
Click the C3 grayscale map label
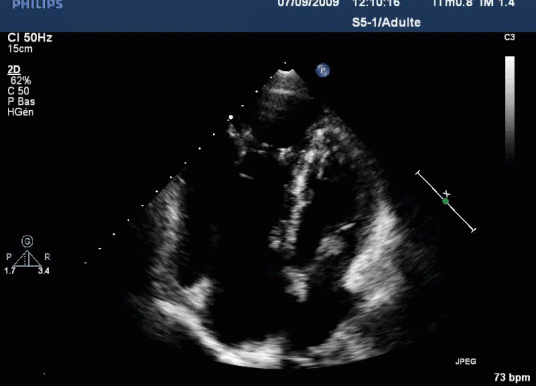[x=509, y=37]
